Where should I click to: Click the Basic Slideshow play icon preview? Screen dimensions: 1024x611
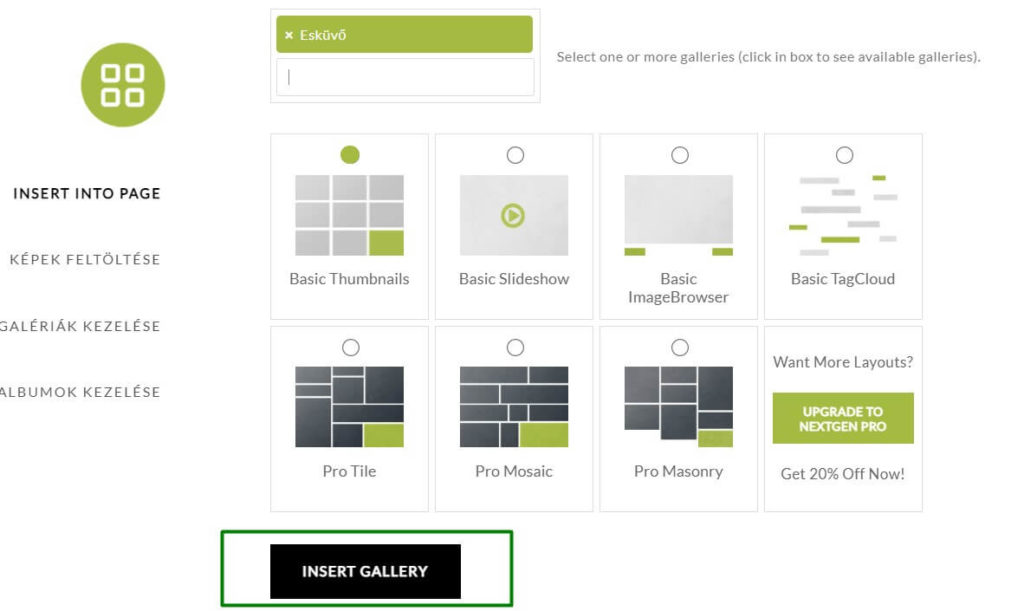[x=514, y=215]
